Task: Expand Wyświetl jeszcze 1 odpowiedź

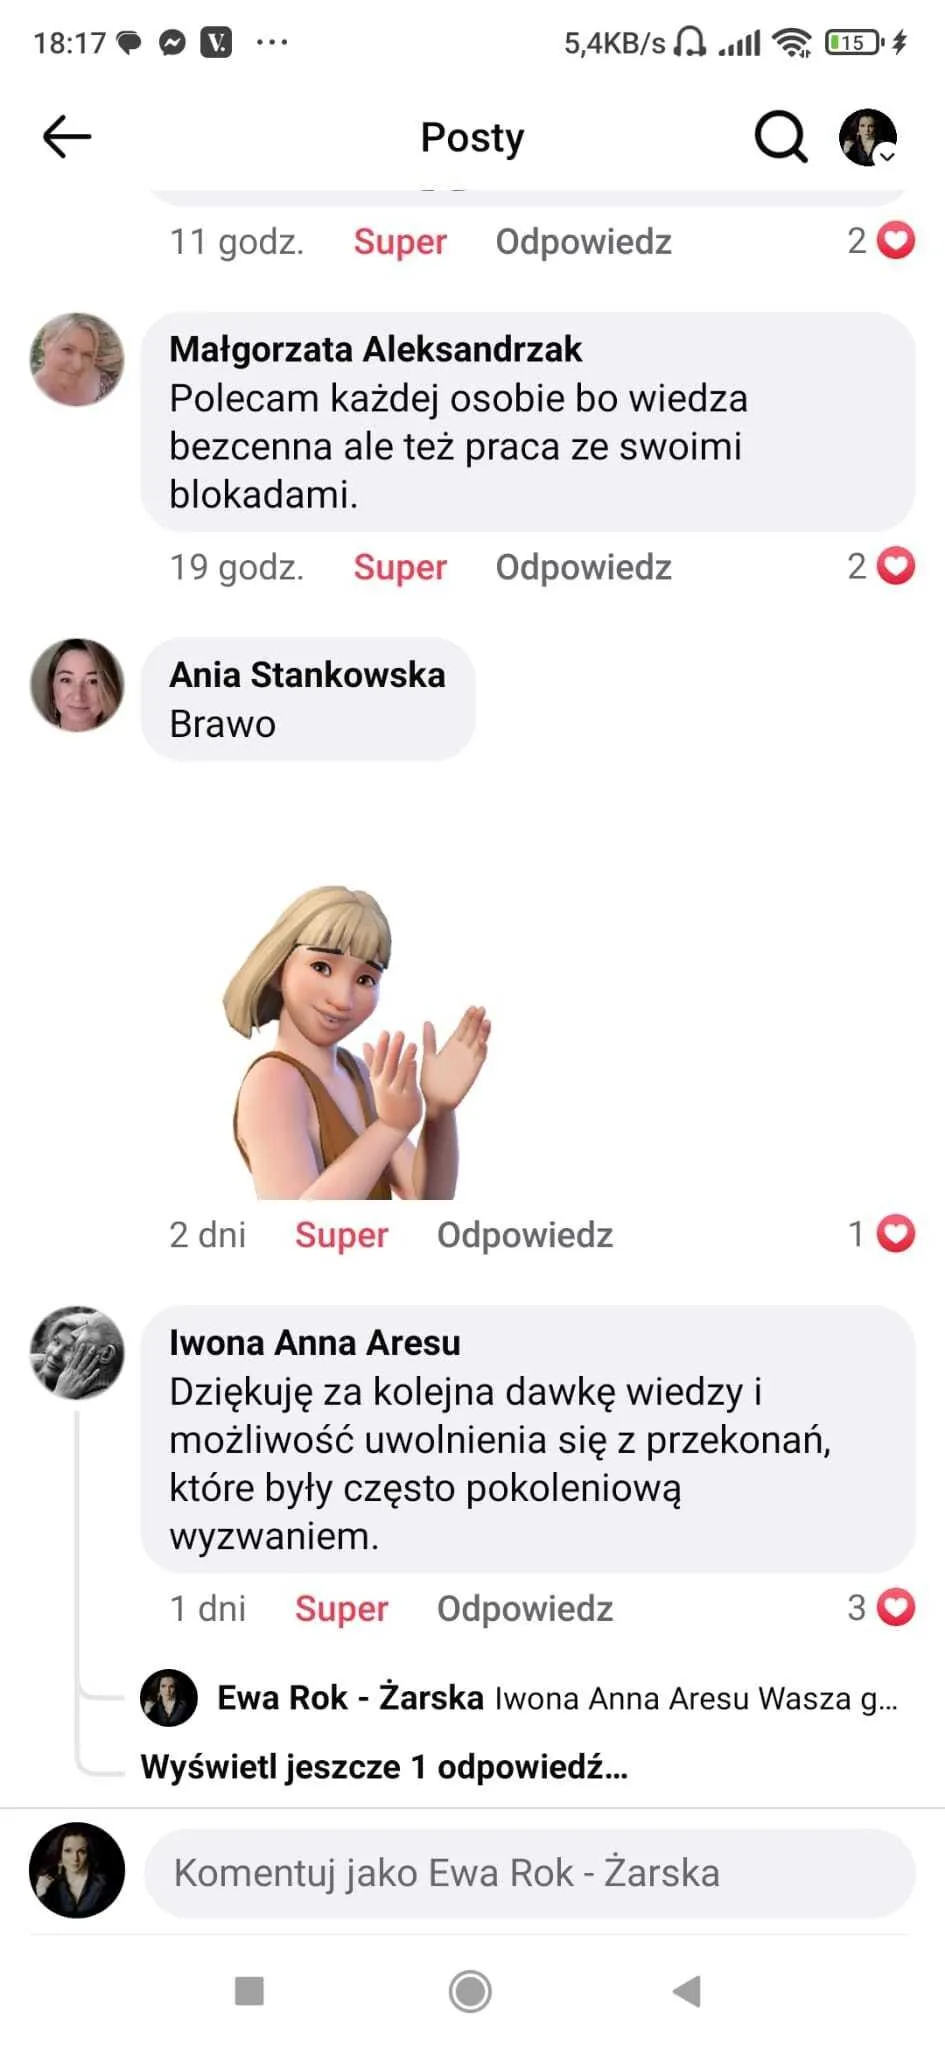Action: [384, 1767]
